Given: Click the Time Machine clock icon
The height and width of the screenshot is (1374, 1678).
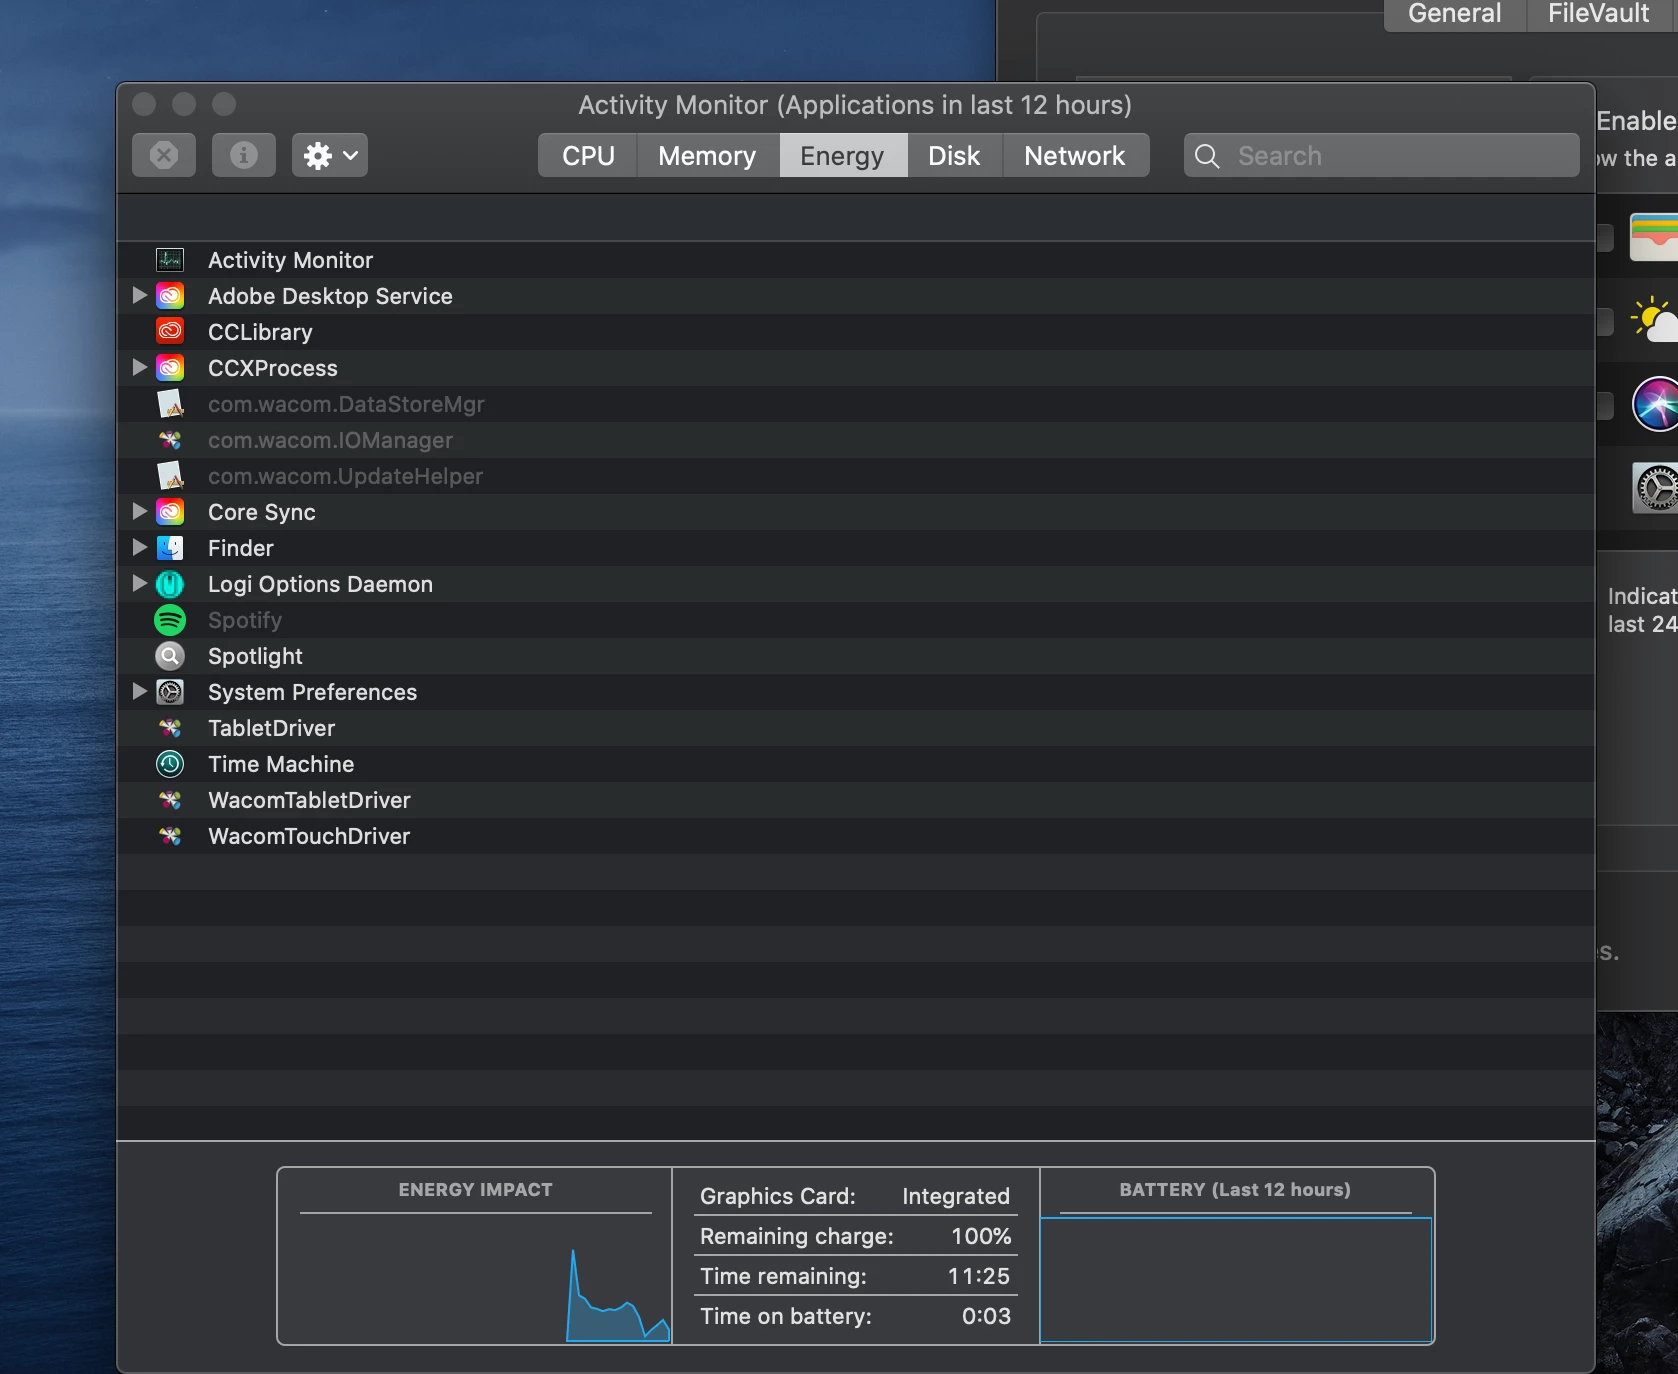Looking at the screenshot, I should [170, 764].
